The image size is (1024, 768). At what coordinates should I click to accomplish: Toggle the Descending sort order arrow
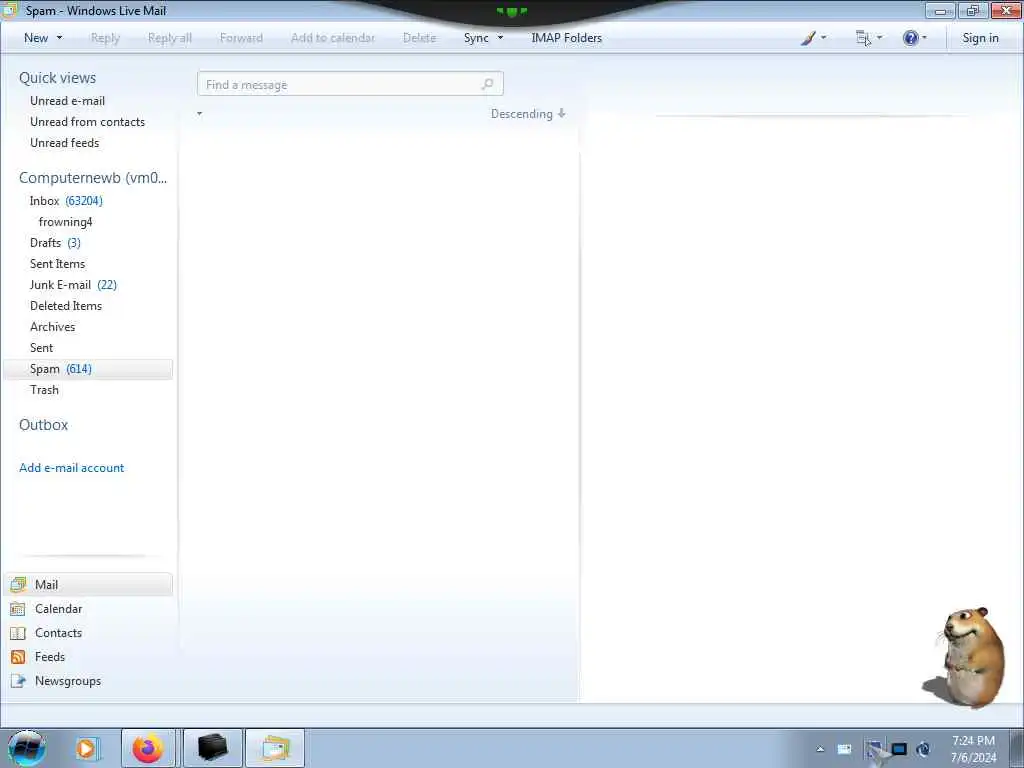(561, 114)
